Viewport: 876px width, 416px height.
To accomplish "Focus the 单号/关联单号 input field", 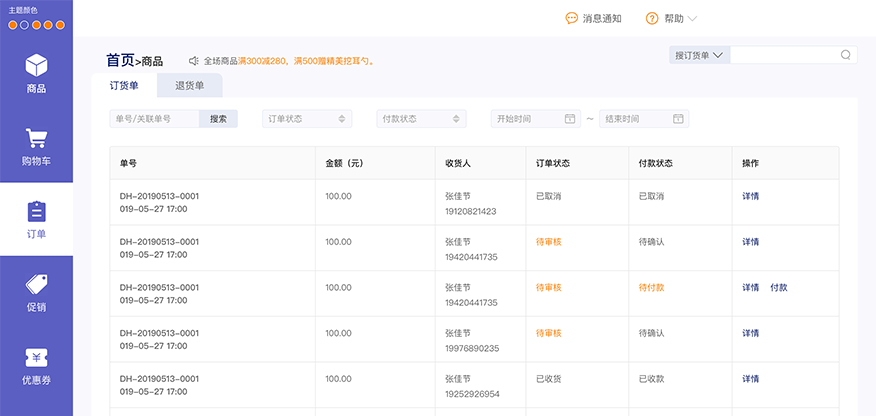I will coord(154,119).
